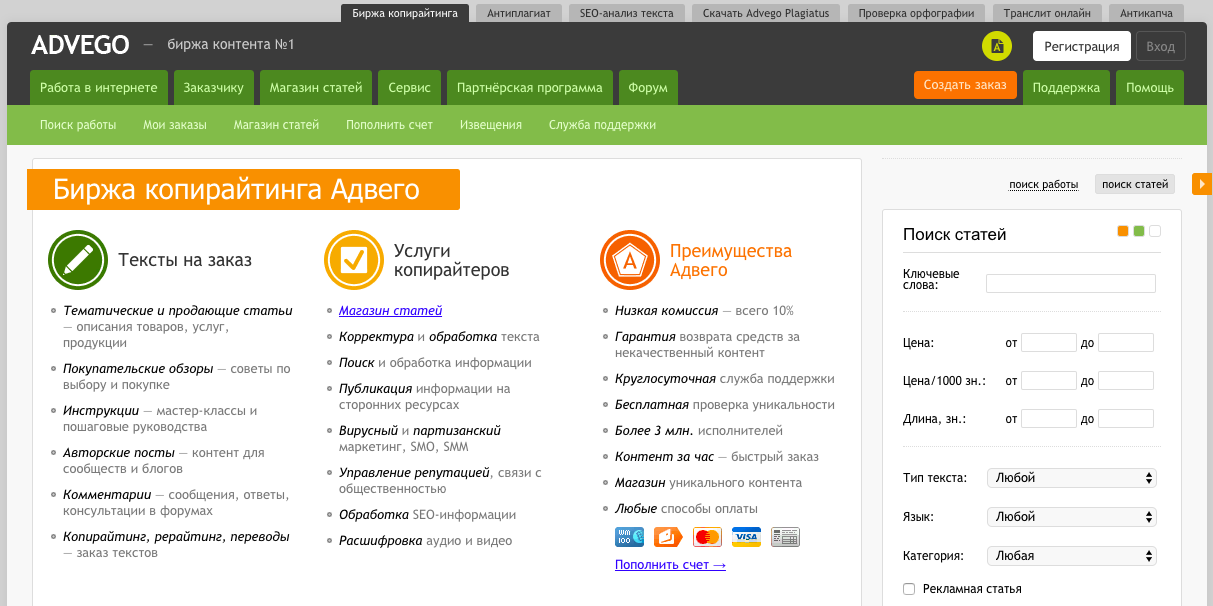Click the Биржа копирайтинга Адвего heading
1213x606 pixels.
click(243, 190)
